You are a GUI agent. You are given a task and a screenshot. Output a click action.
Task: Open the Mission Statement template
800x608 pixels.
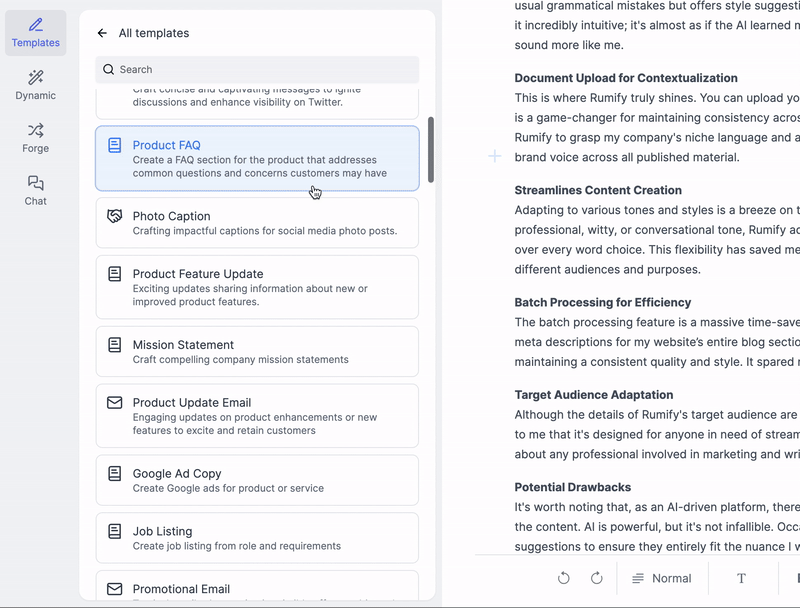click(257, 351)
